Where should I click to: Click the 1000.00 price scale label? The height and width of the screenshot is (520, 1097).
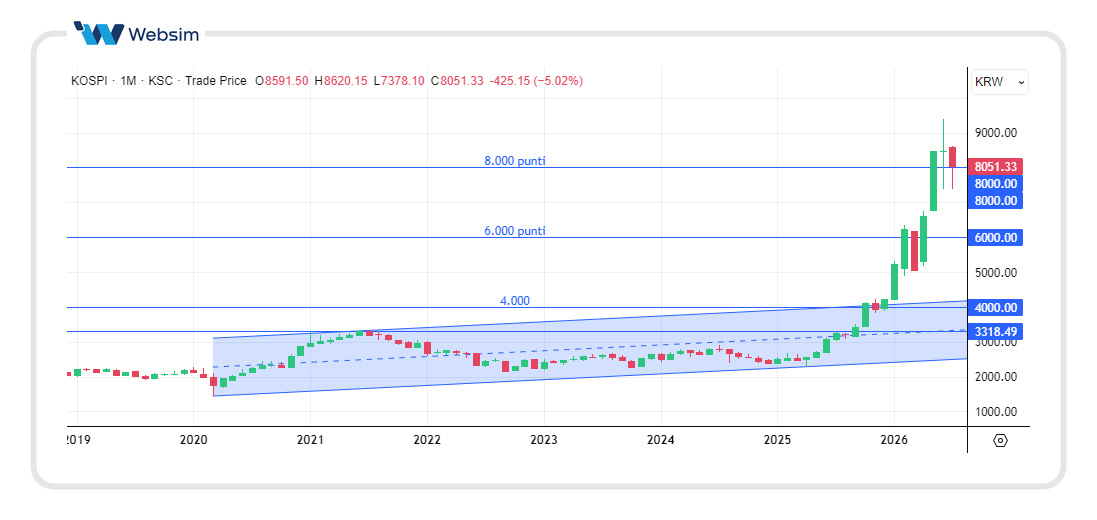996,412
